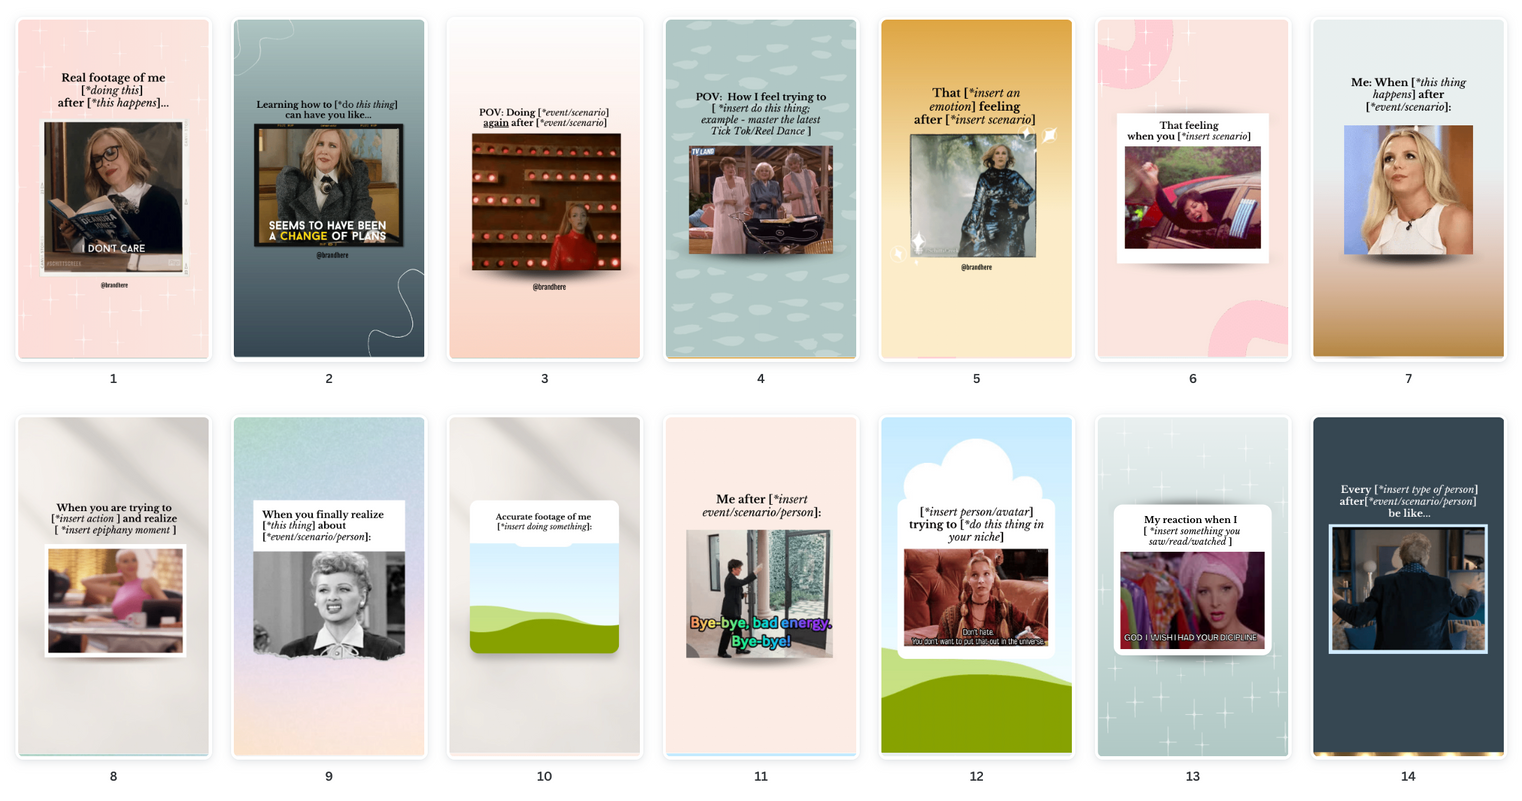Click the page number 2 label

(x=329, y=379)
